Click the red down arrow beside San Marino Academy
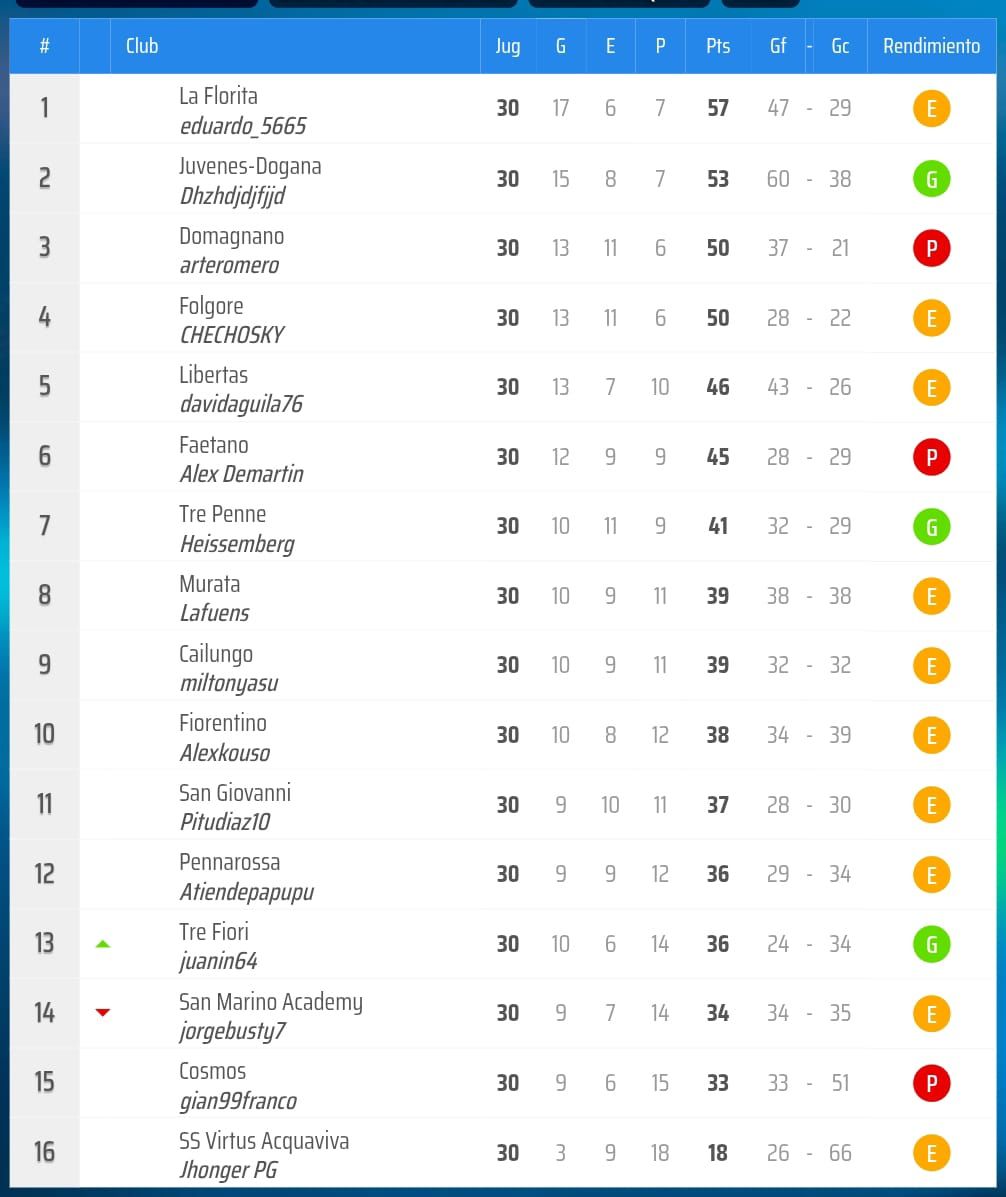1006x1197 pixels. [102, 1013]
